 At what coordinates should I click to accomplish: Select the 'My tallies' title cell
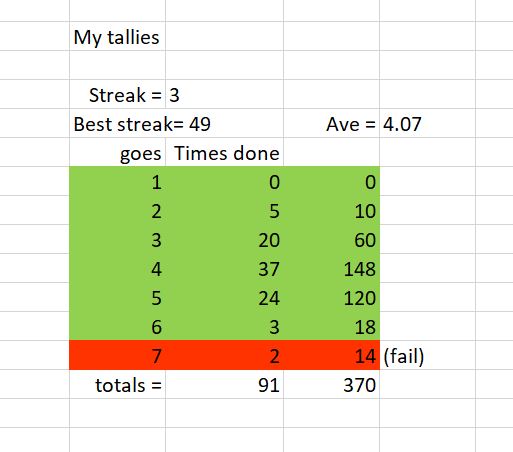pos(117,36)
